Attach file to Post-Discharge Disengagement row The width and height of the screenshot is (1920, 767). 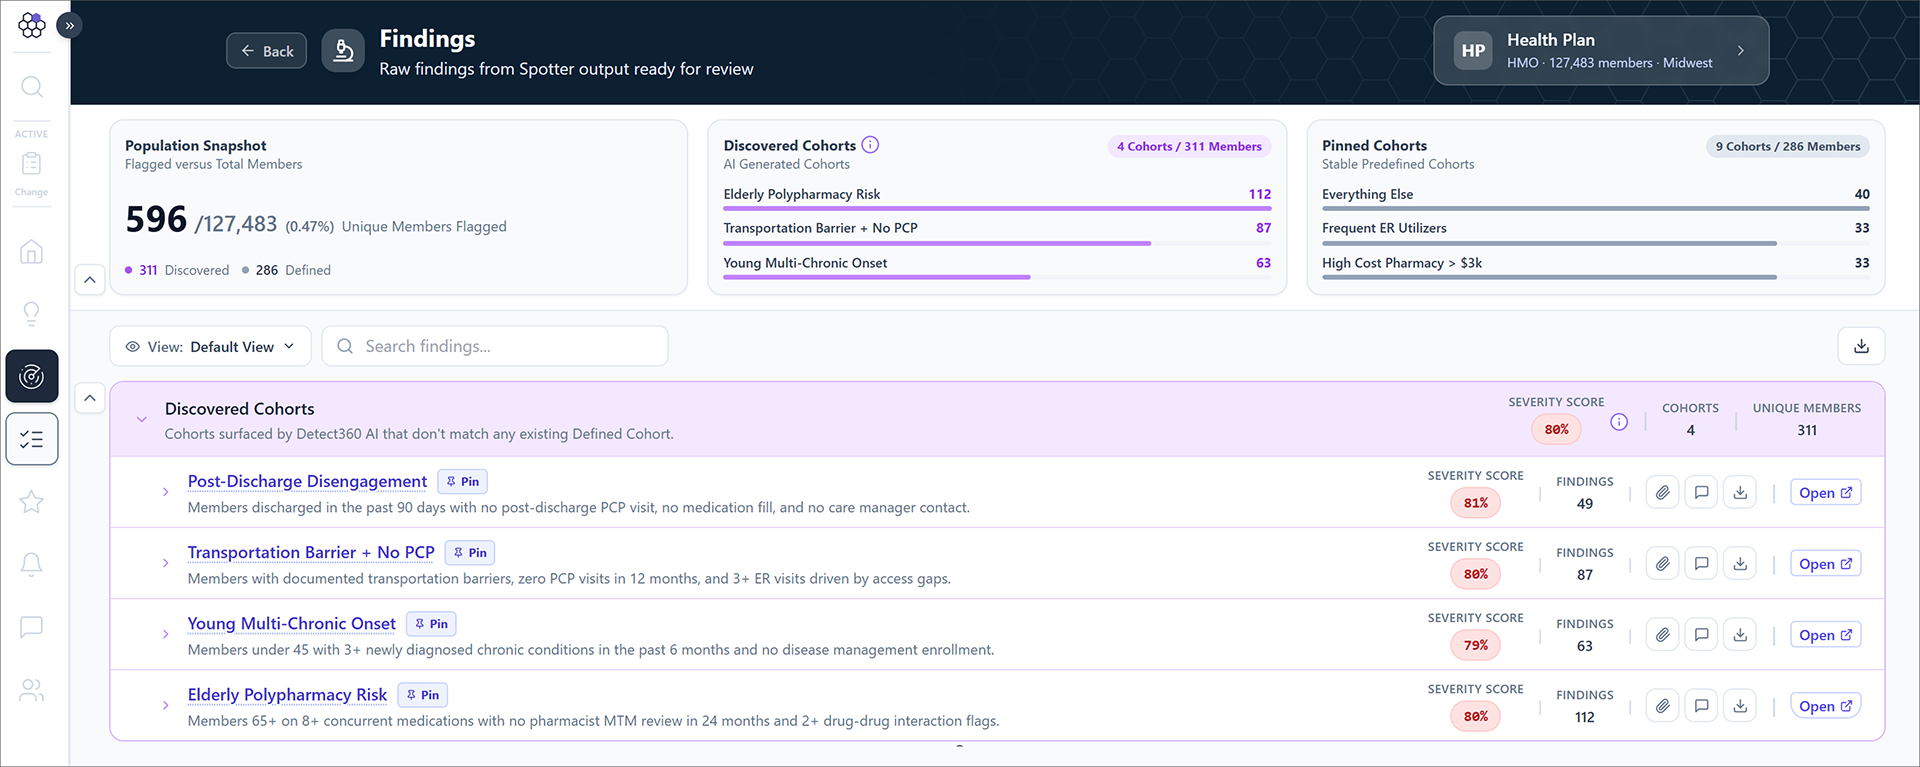[1662, 493]
